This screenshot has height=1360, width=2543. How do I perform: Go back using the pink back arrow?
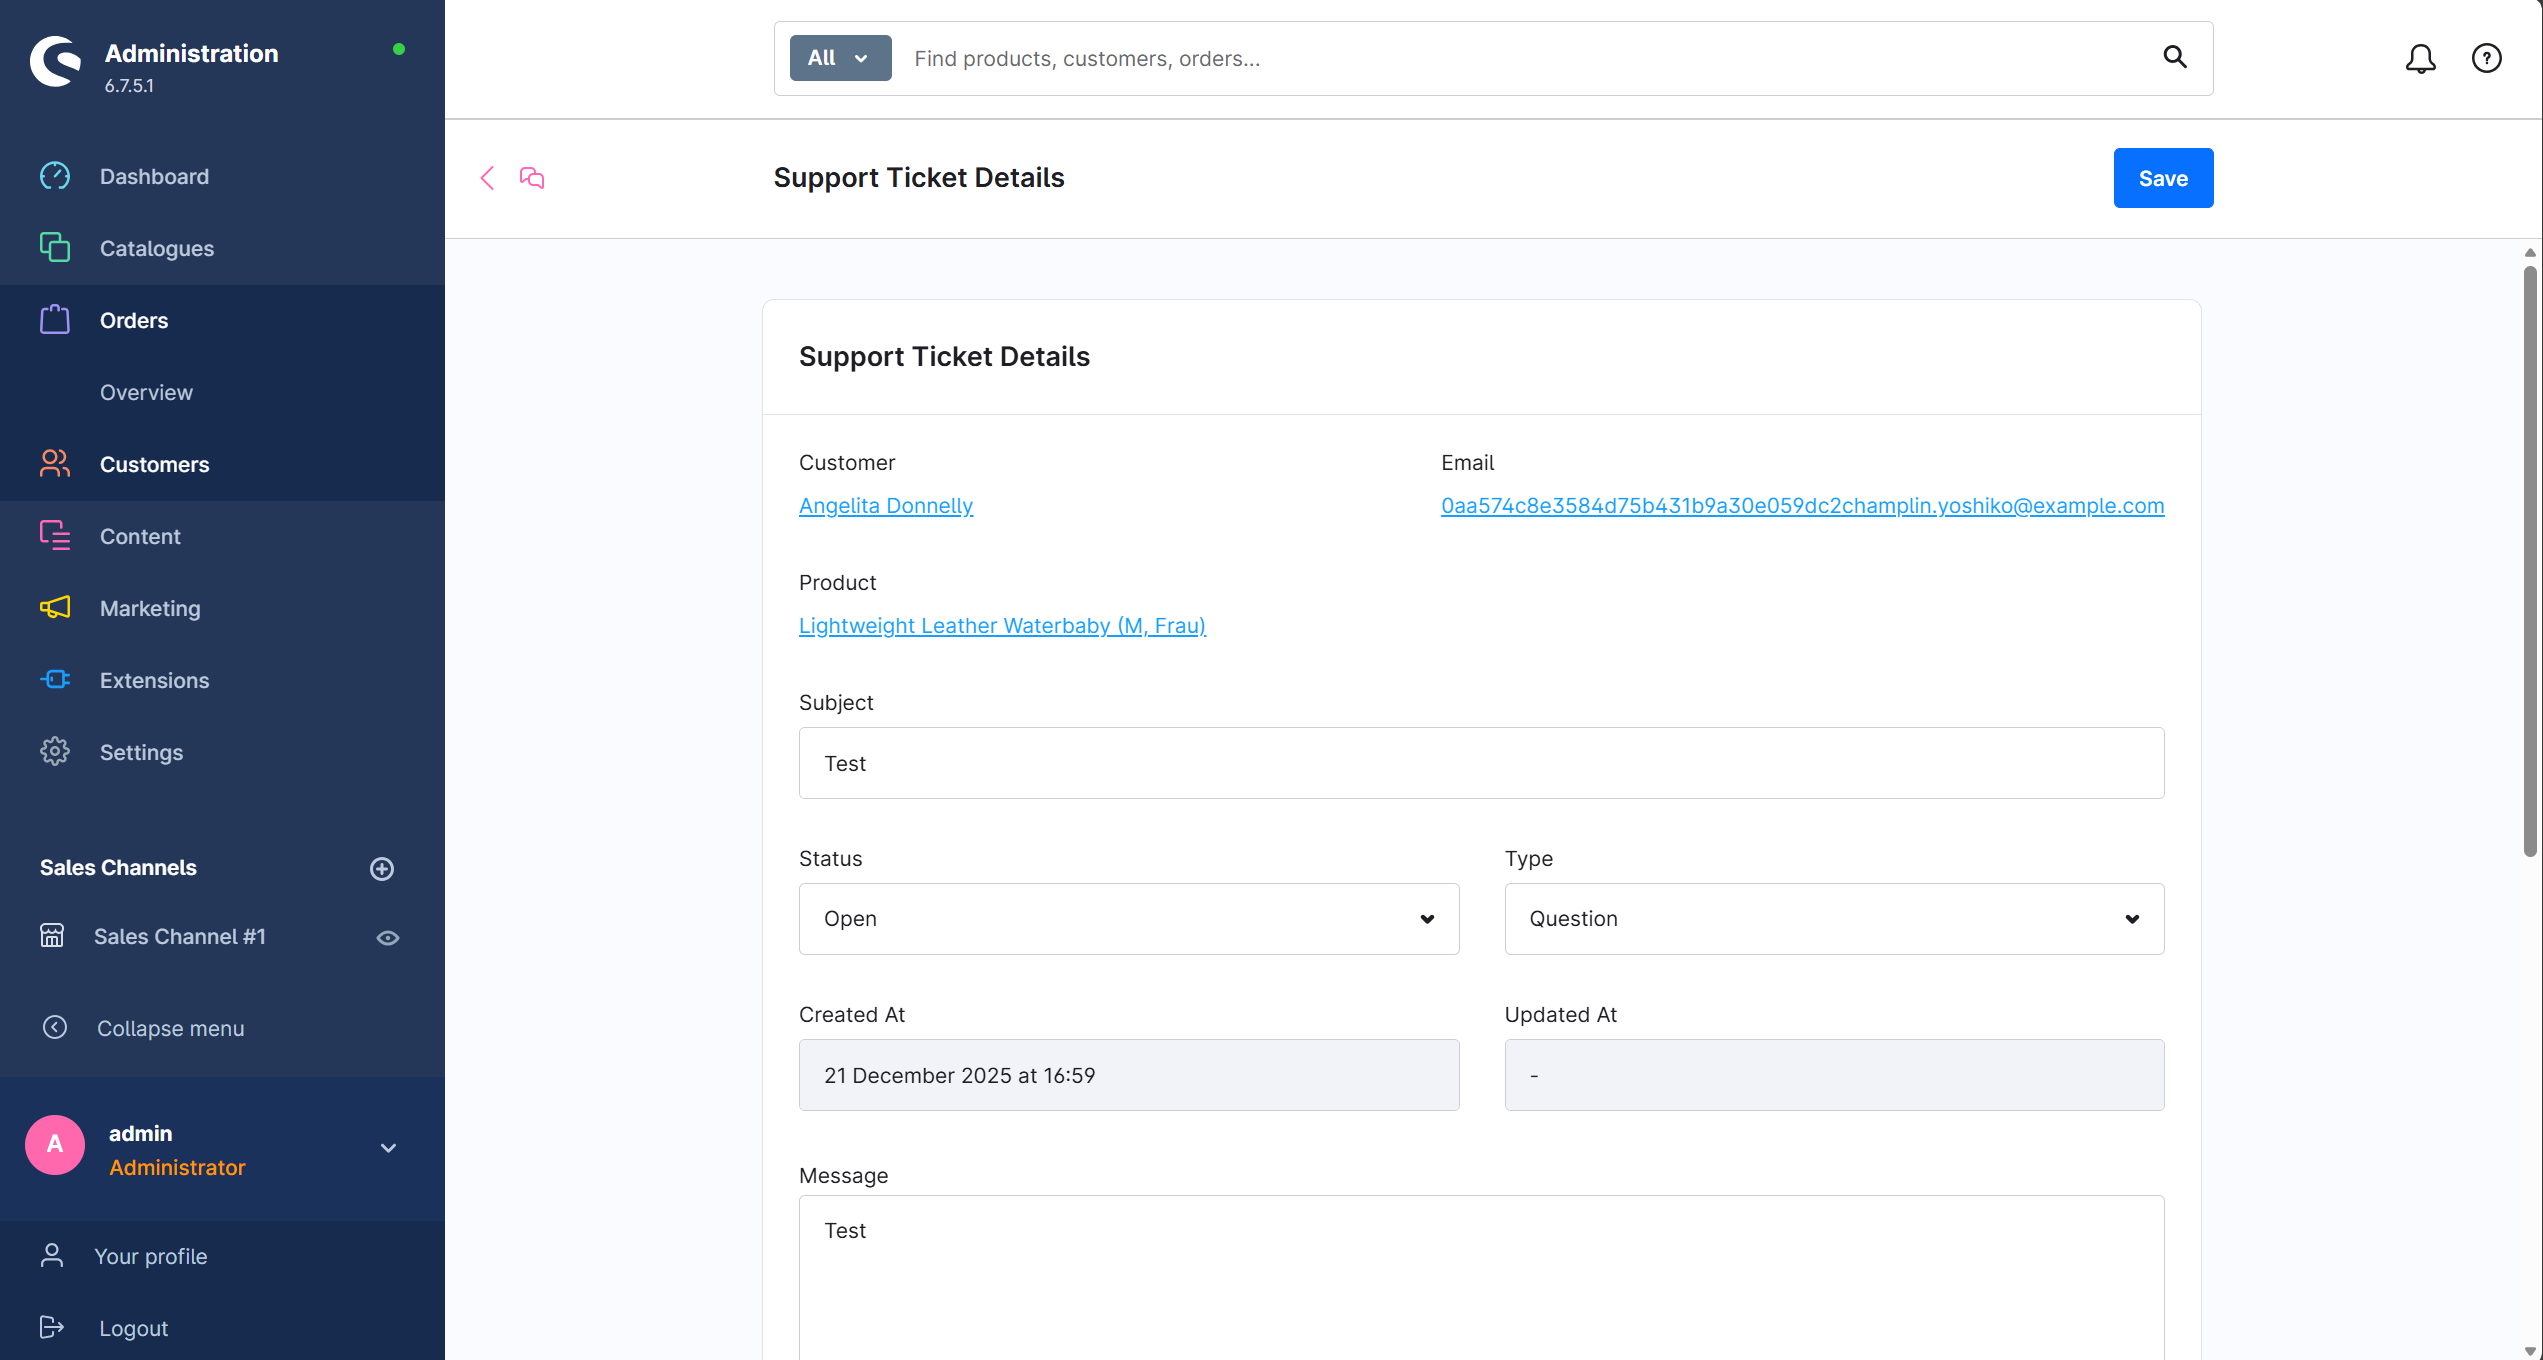coord(487,178)
